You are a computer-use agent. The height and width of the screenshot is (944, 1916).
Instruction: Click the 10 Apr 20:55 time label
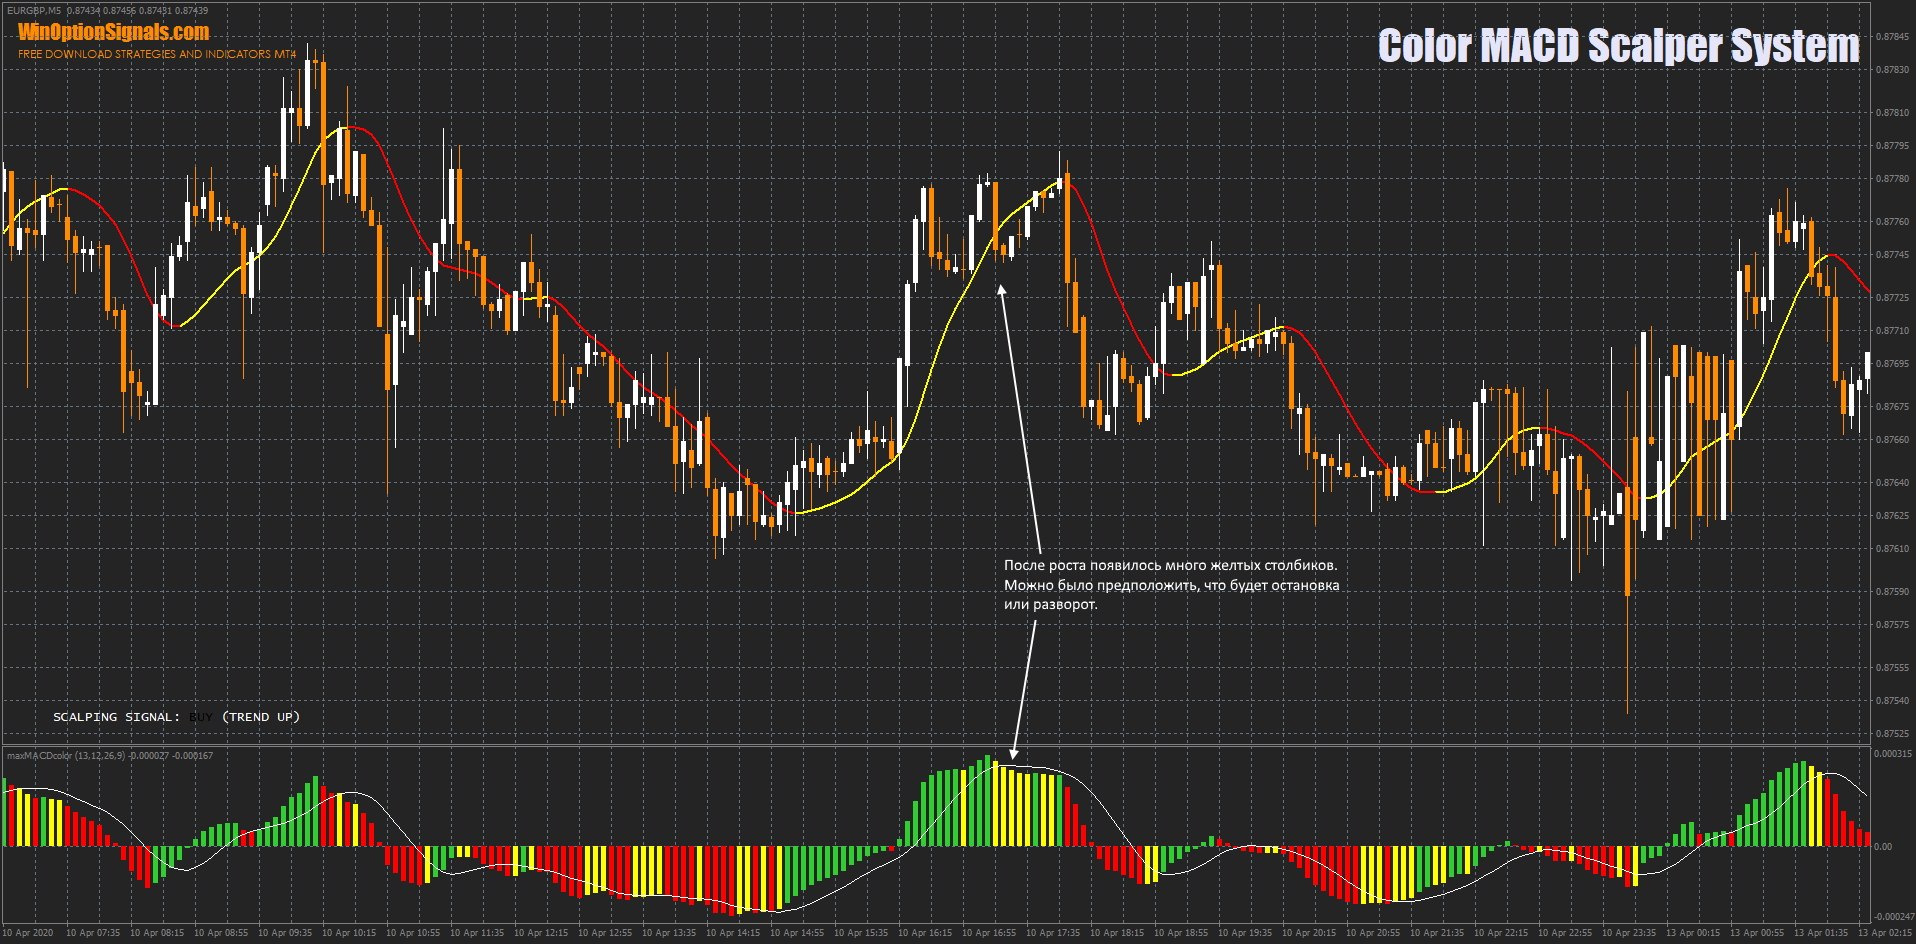point(1373,933)
